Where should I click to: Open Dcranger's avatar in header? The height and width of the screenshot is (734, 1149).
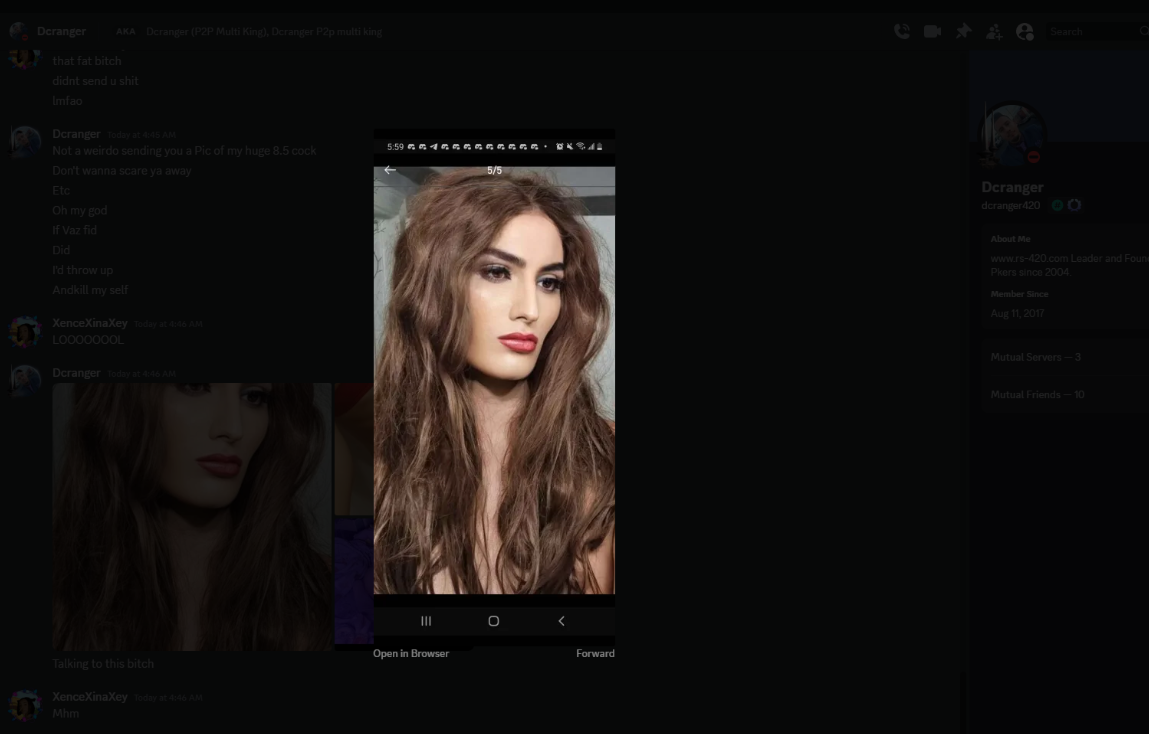click(19, 31)
